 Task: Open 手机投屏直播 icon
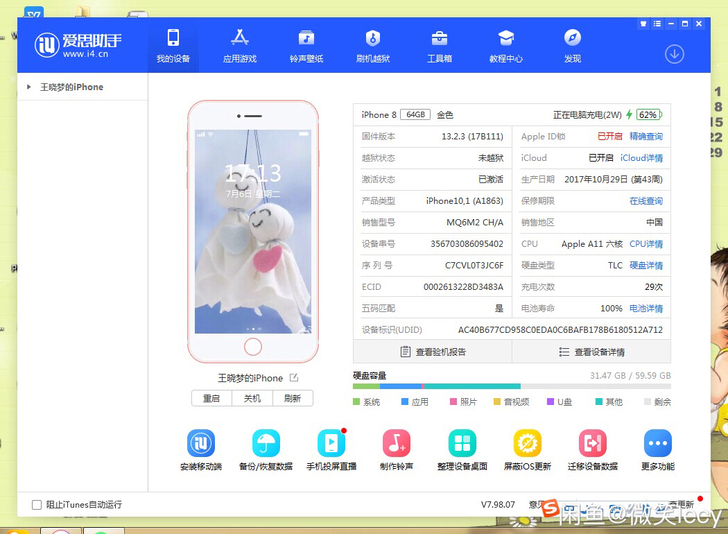pyautogui.click(x=332, y=443)
